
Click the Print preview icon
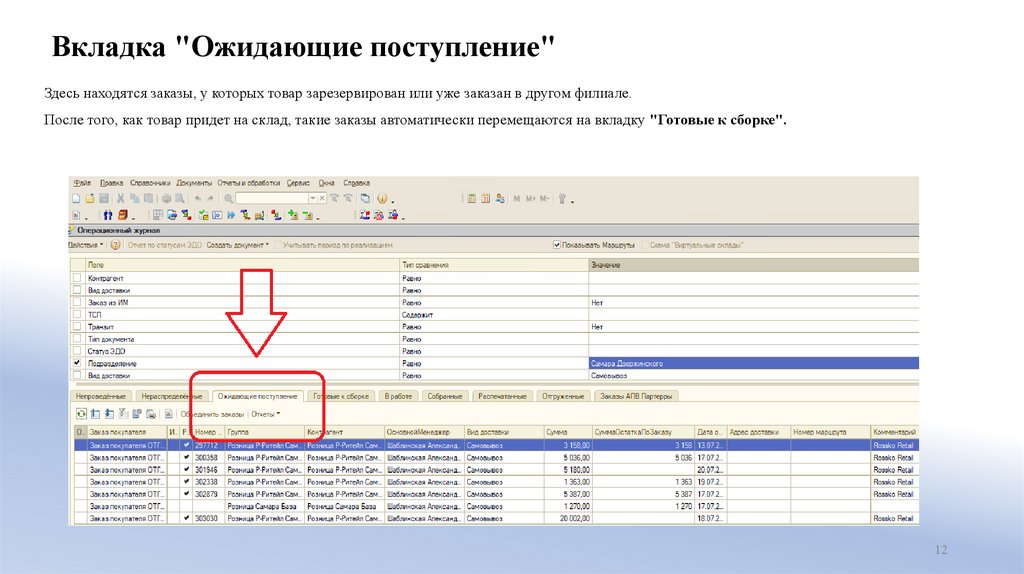pos(180,199)
